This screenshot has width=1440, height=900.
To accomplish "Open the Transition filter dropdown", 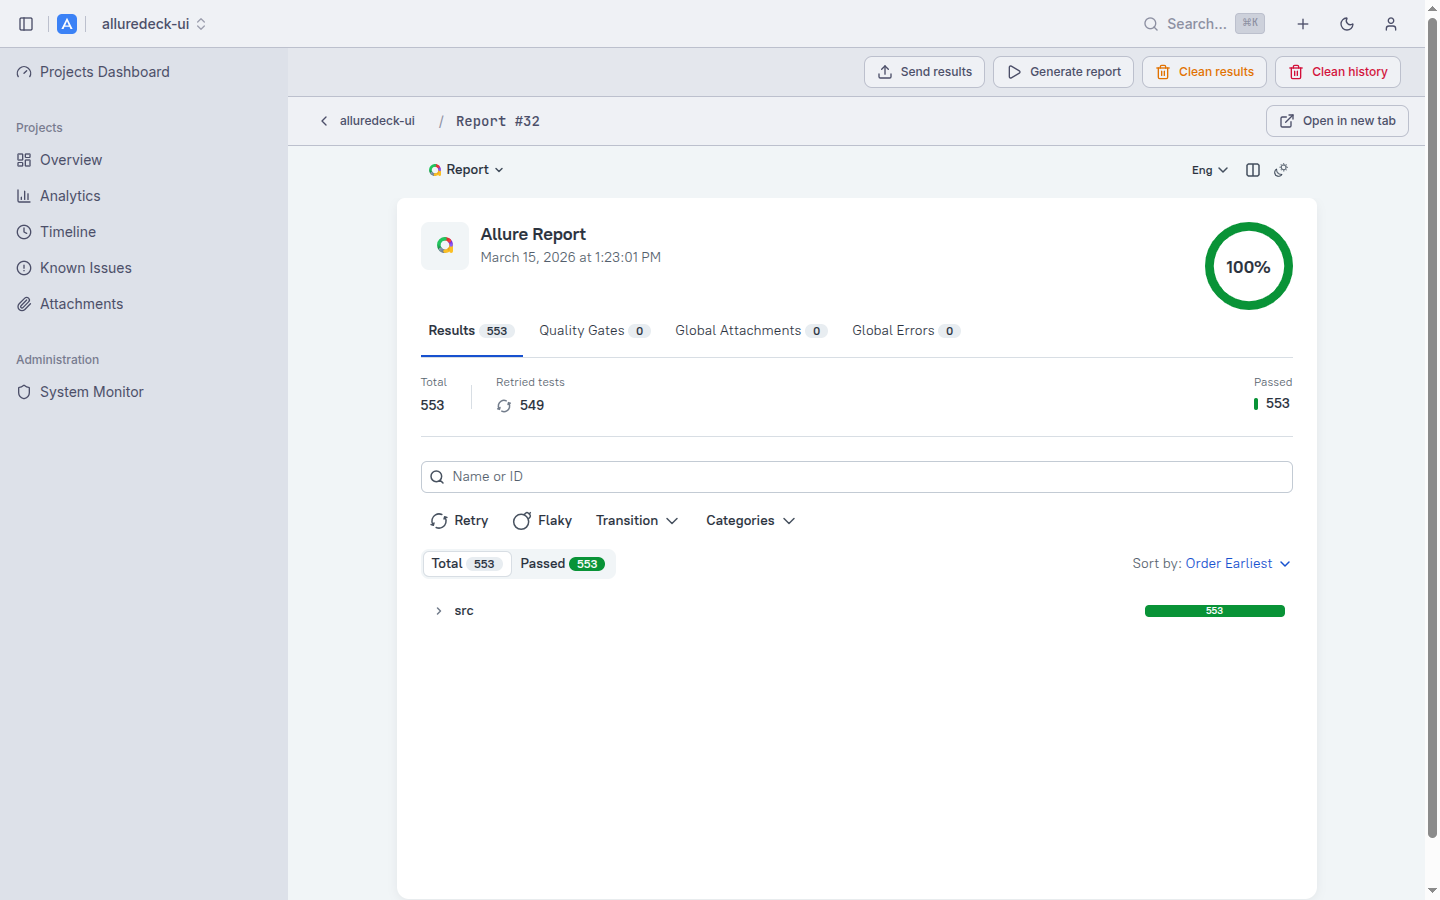I will coord(637,521).
